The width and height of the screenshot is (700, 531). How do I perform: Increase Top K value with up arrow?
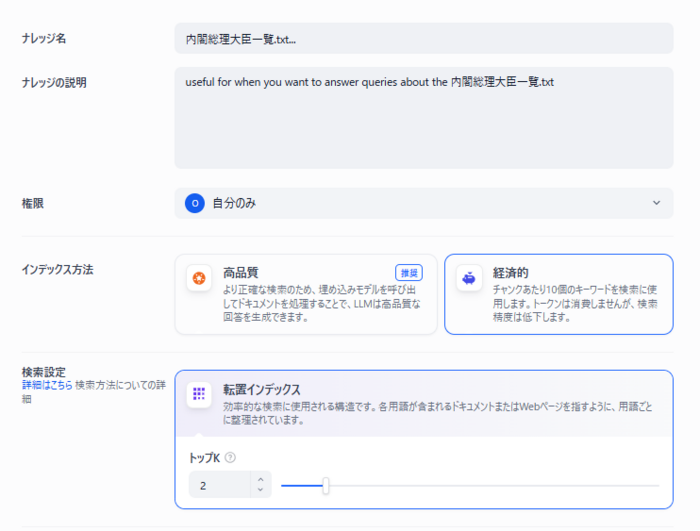point(261,480)
